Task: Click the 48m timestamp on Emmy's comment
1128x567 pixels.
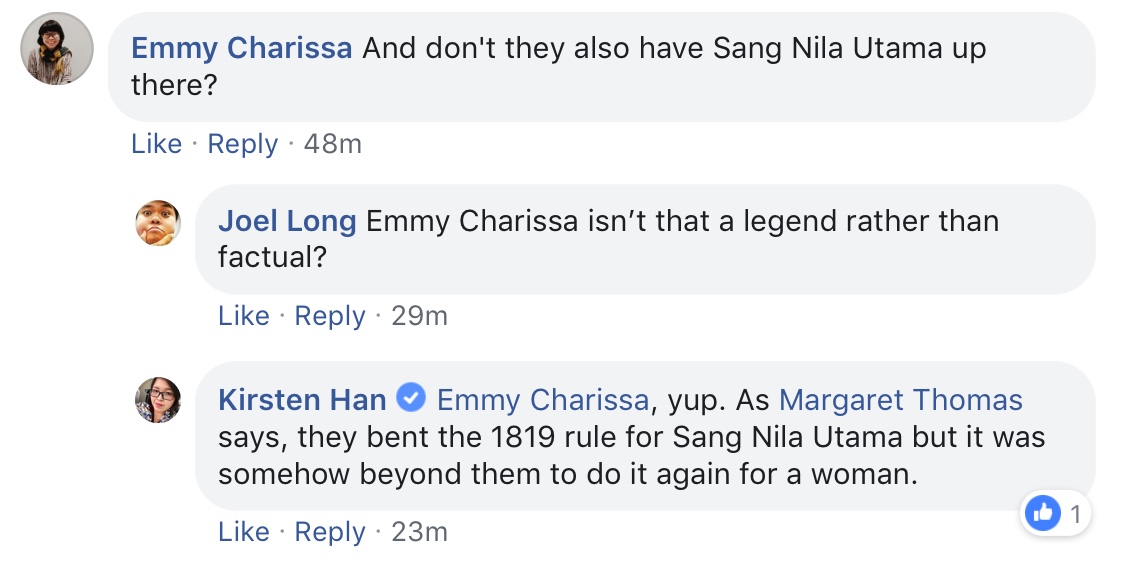Action: tap(332, 144)
